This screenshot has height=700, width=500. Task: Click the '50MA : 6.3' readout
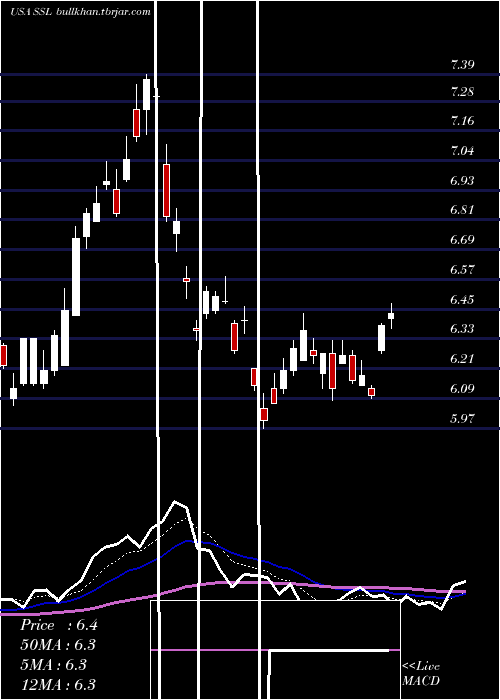pos(58,645)
